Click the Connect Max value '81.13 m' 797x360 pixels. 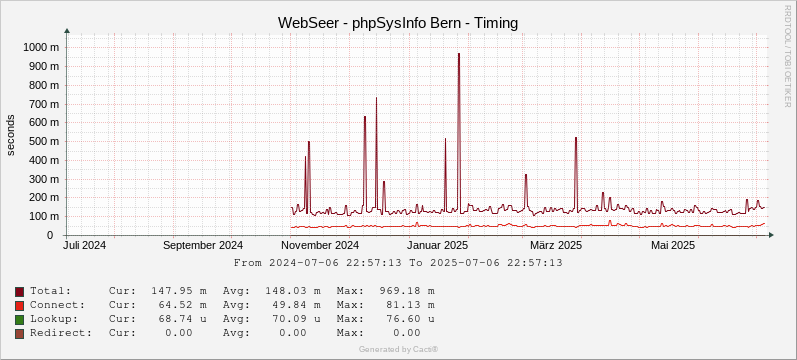click(411, 305)
